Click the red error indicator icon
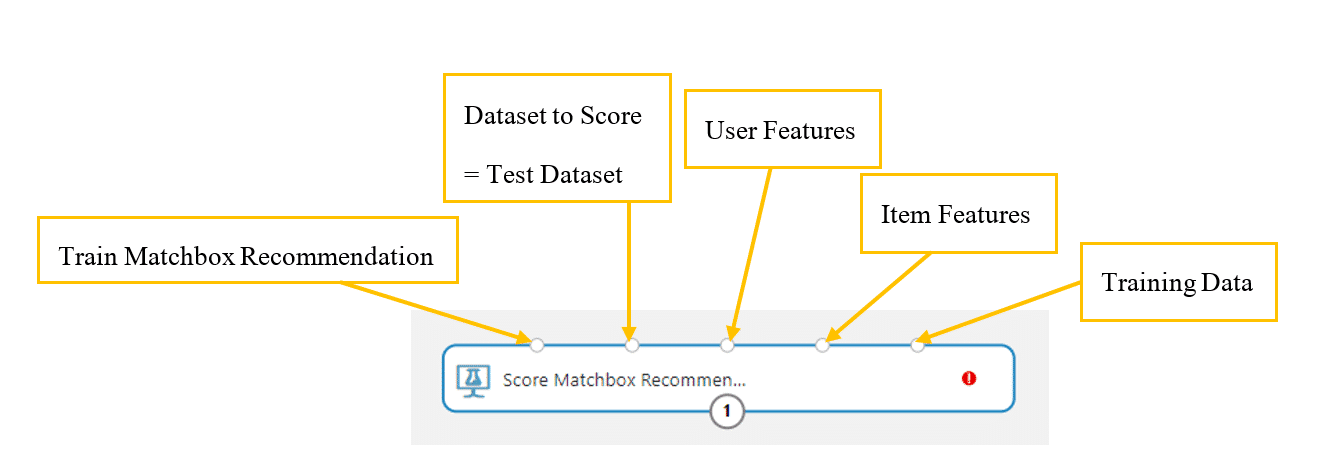The image size is (1337, 469). (968, 378)
